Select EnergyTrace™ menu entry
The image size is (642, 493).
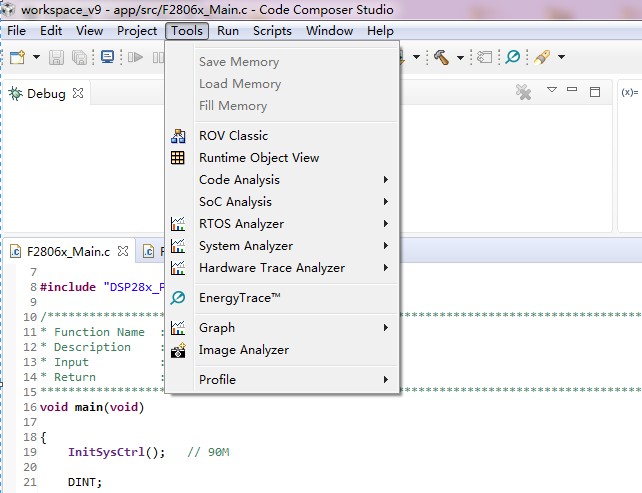(282, 298)
